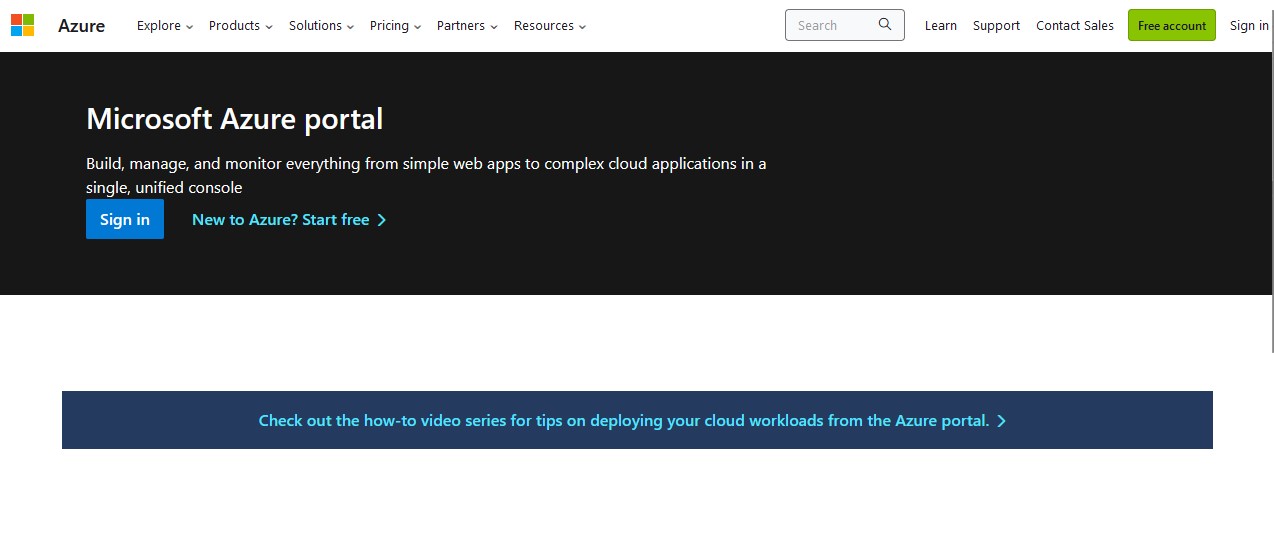Click the green Free account button
1274x543 pixels.
click(x=1172, y=25)
